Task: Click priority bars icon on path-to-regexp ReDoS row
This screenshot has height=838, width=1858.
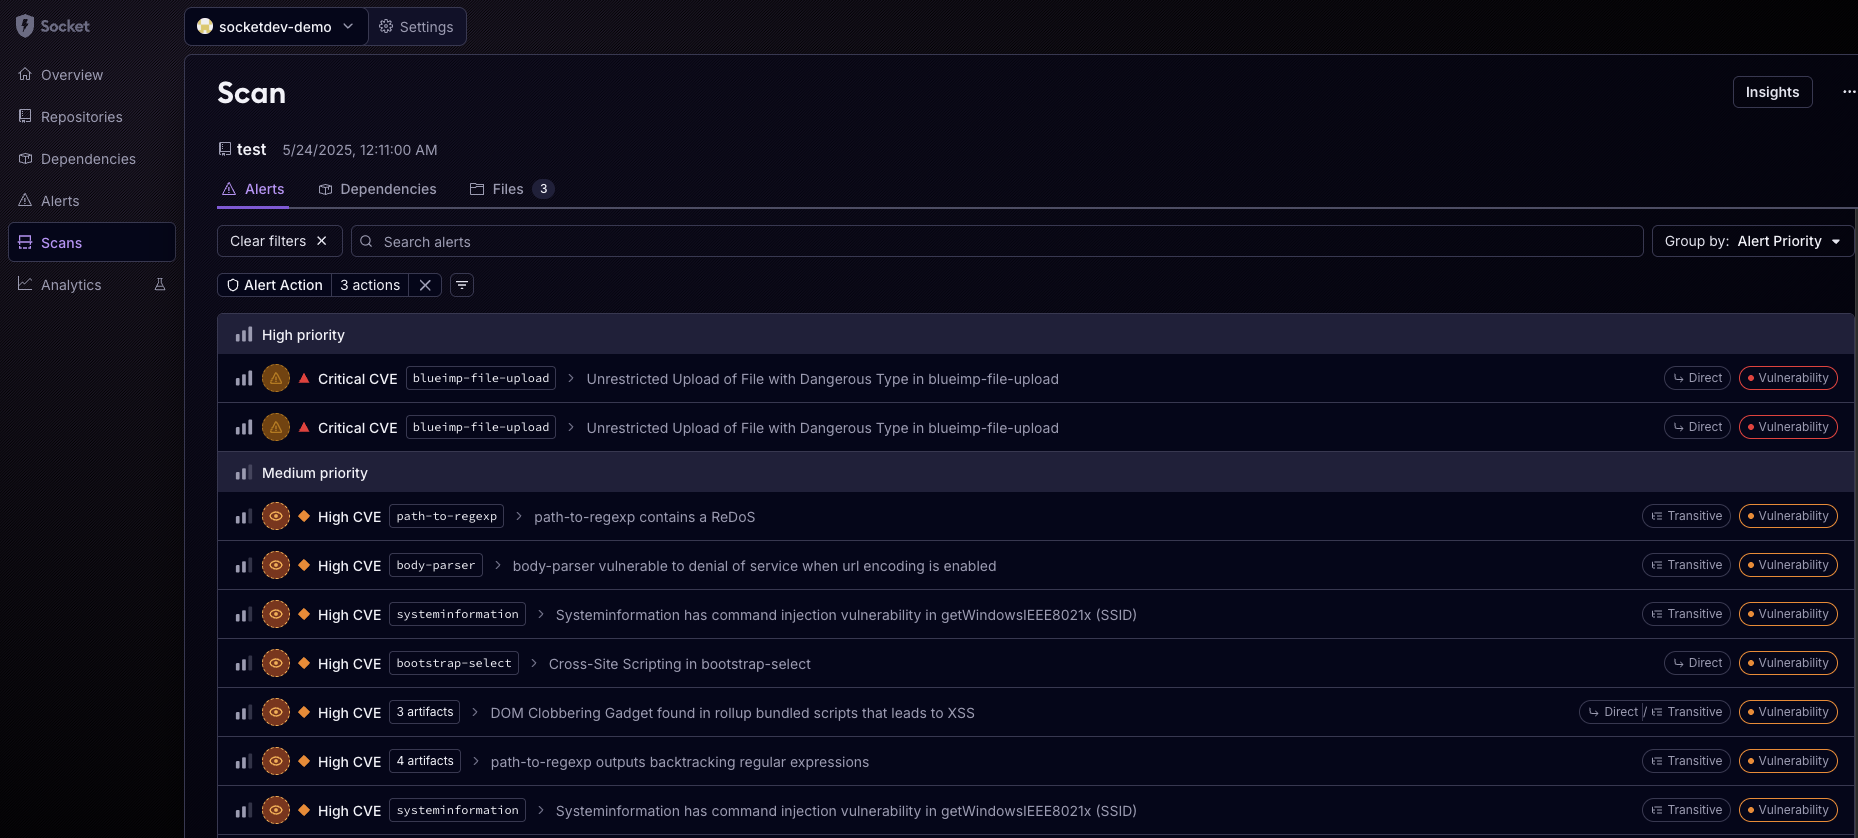Action: (x=244, y=516)
